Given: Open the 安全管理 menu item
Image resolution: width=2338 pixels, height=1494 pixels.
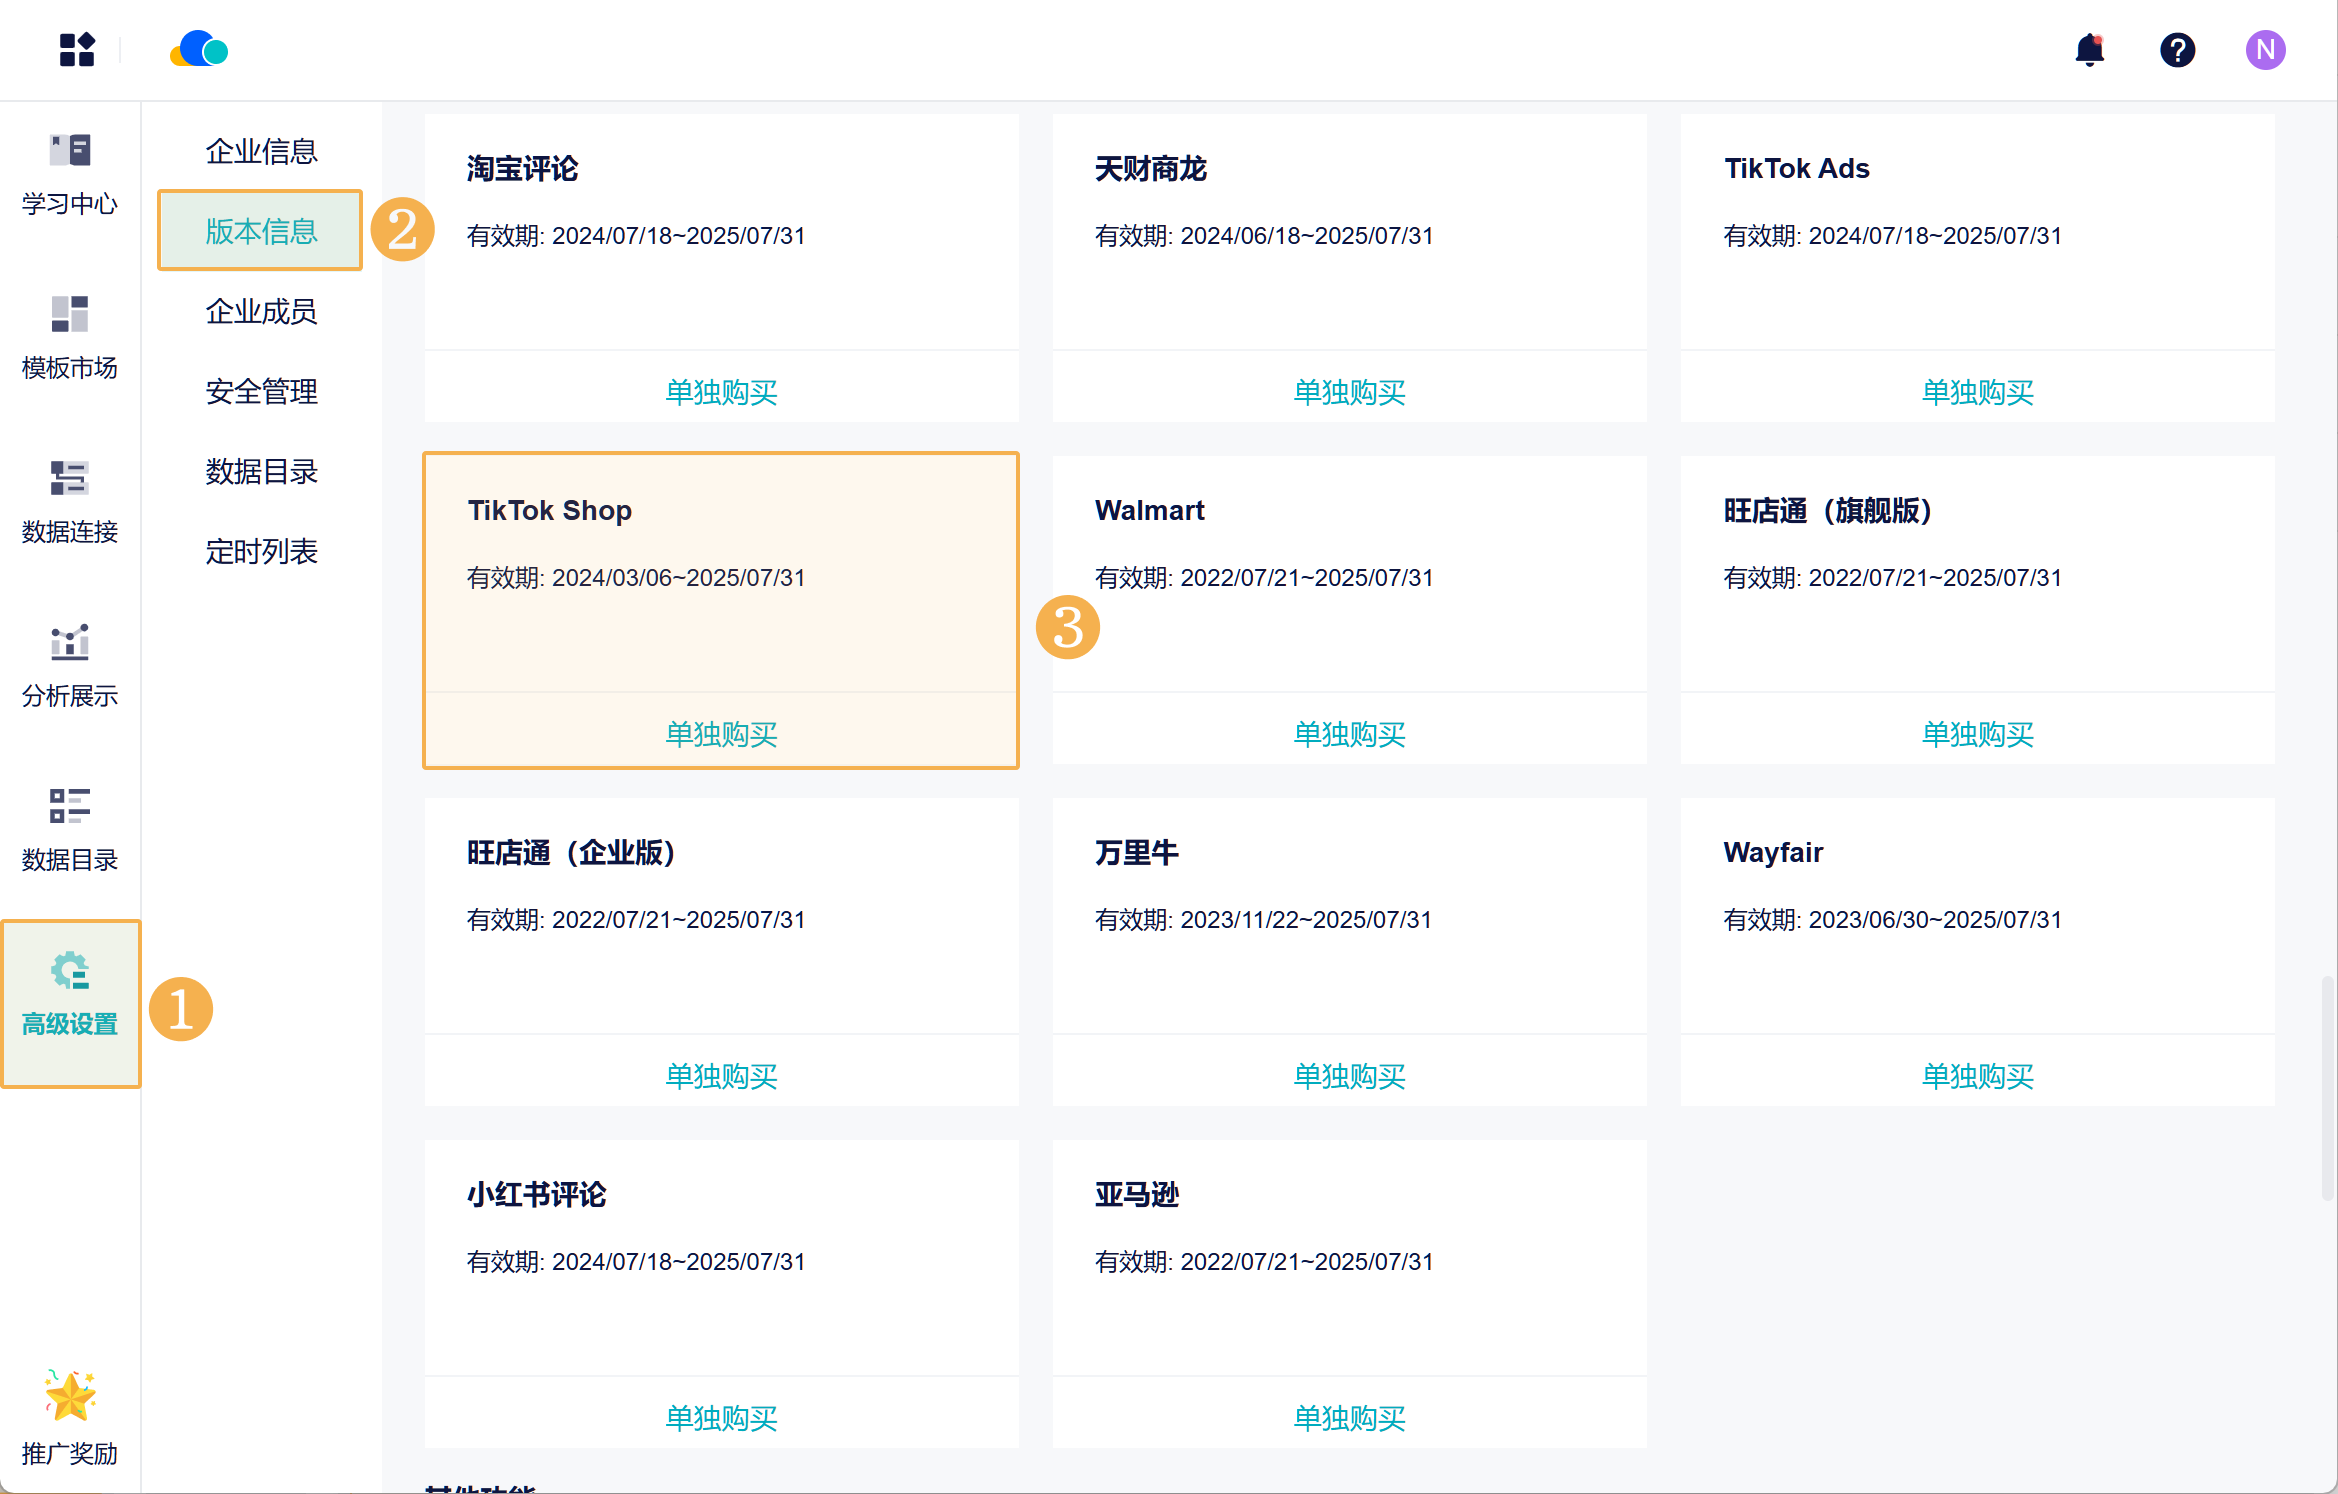Looking at the screenshot, I should tap(261, 391).
